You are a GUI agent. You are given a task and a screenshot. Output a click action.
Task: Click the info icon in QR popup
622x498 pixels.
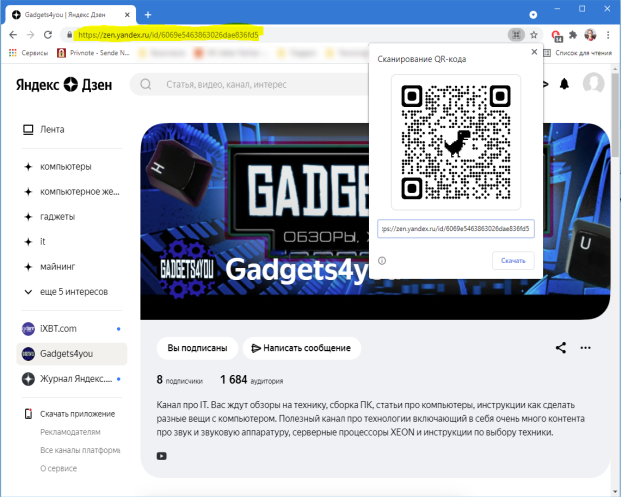(x=382, y=261)
